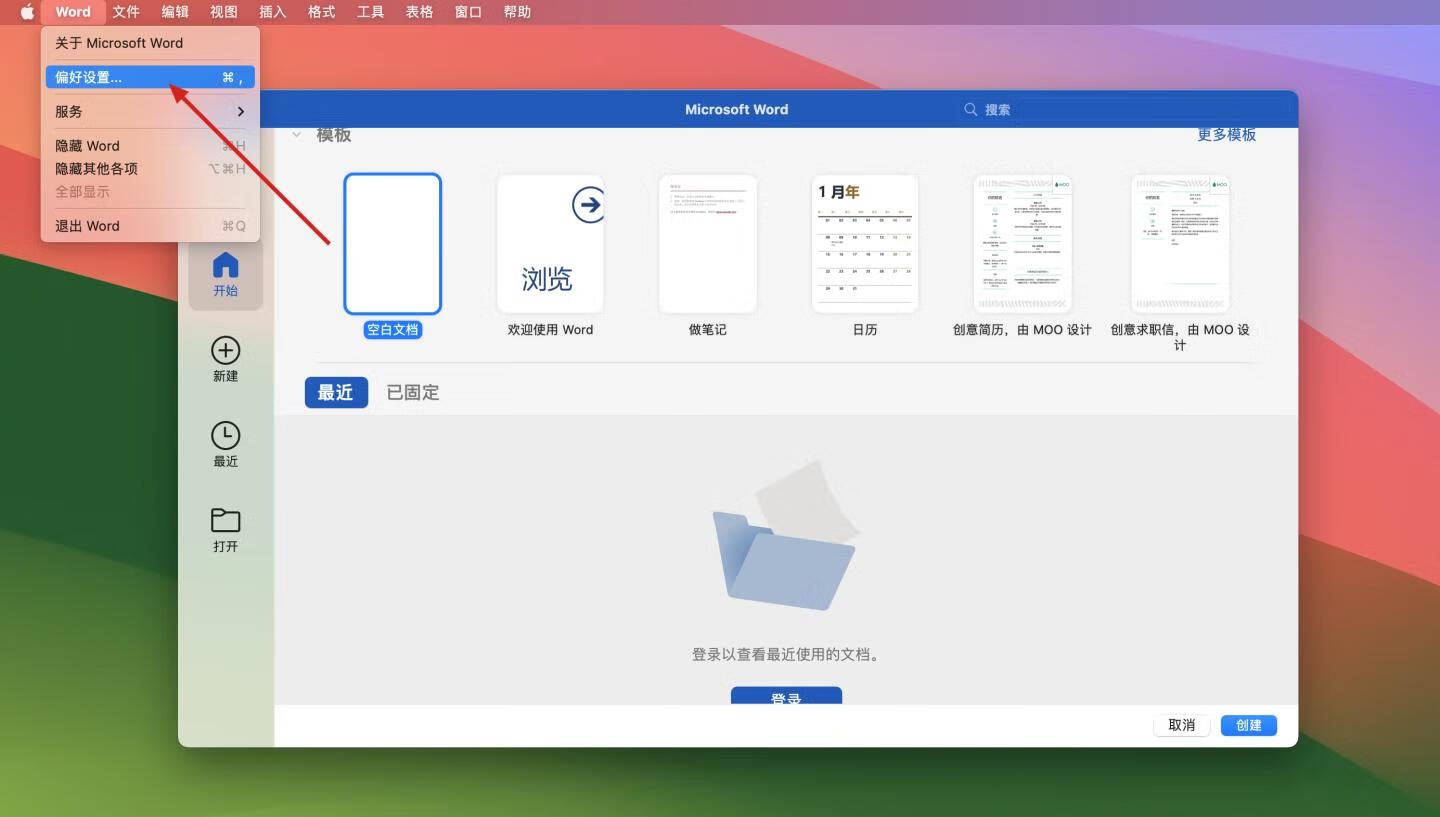Choose Quit Word (退出 Word) from menu
The image size is (1440, 817).
pos(150,226)
